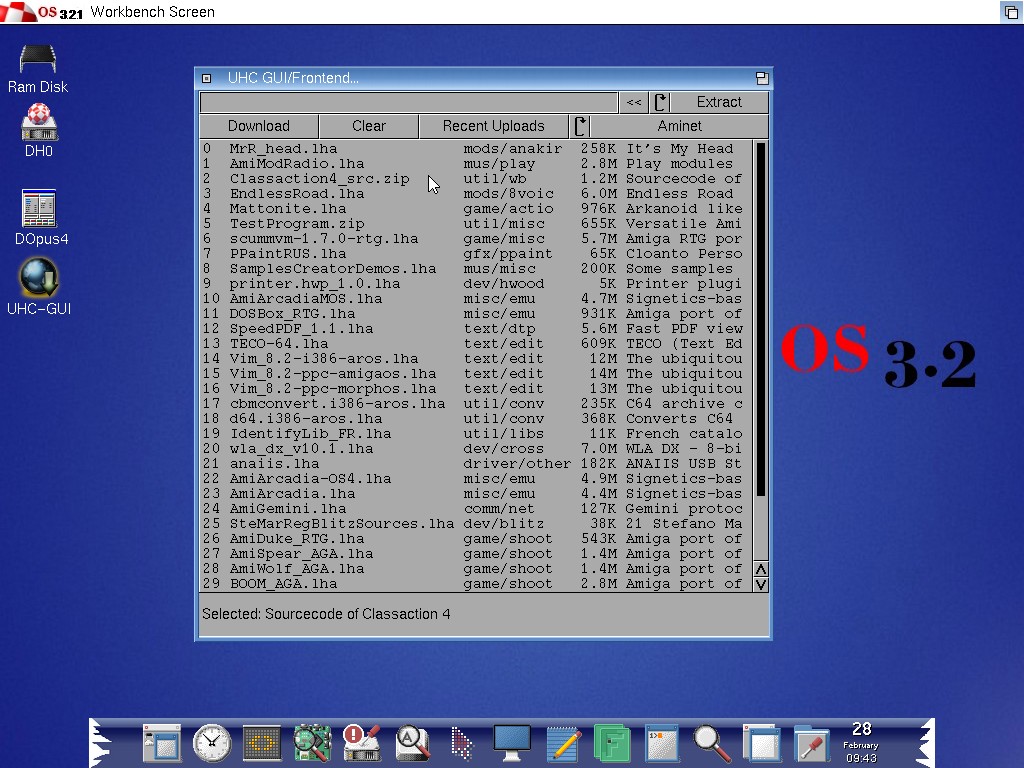This screenshot has width=1024, height=768.
Task: Click the Recent Uploads button
Action: pyautogui.click(x=493, y=126)
